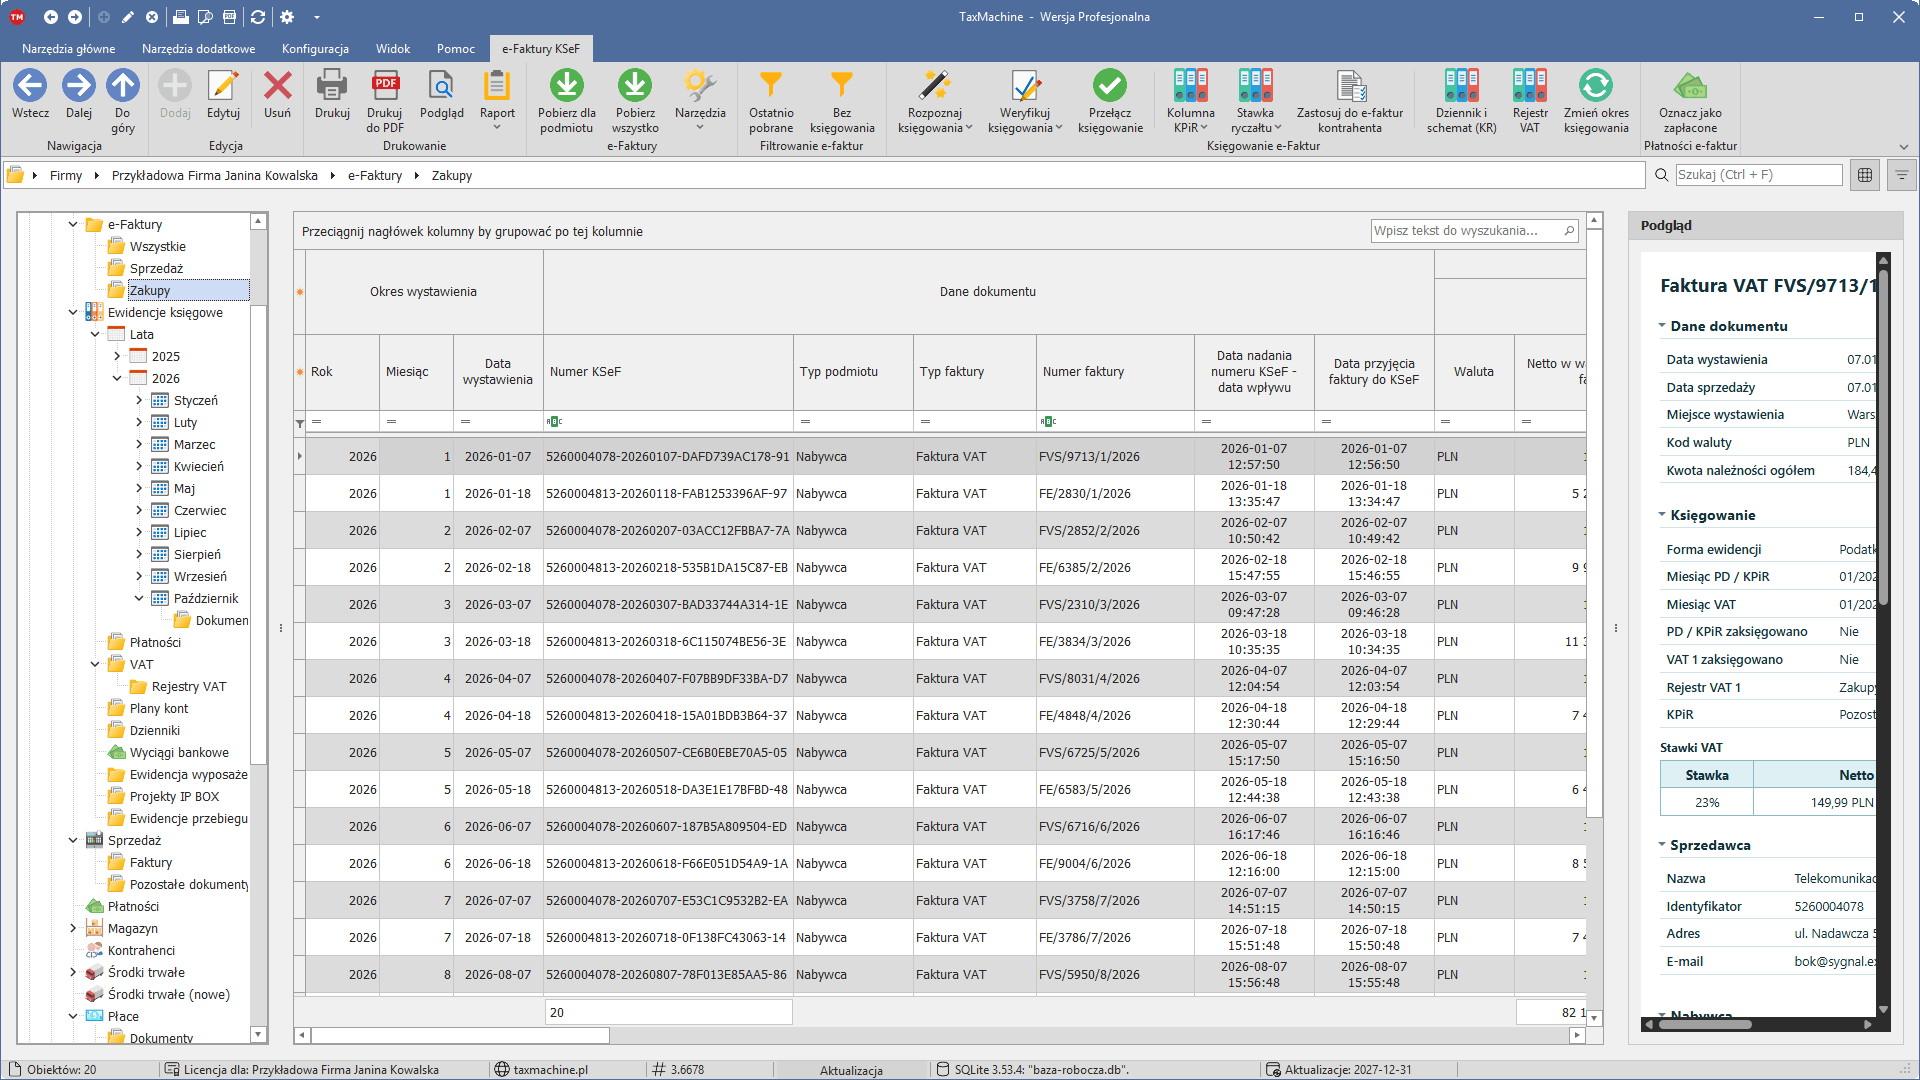The height and width of the screenshot is (1080, 1920).
Task: Click Zmień okres księgowania icon
Action: coord(1596,86)
